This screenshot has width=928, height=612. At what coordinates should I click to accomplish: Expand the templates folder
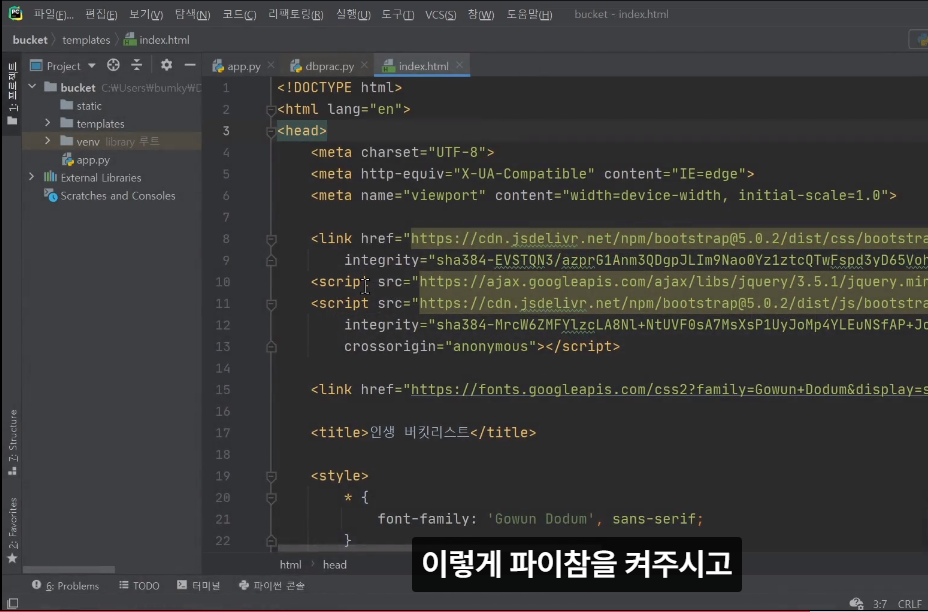(48, 123)
